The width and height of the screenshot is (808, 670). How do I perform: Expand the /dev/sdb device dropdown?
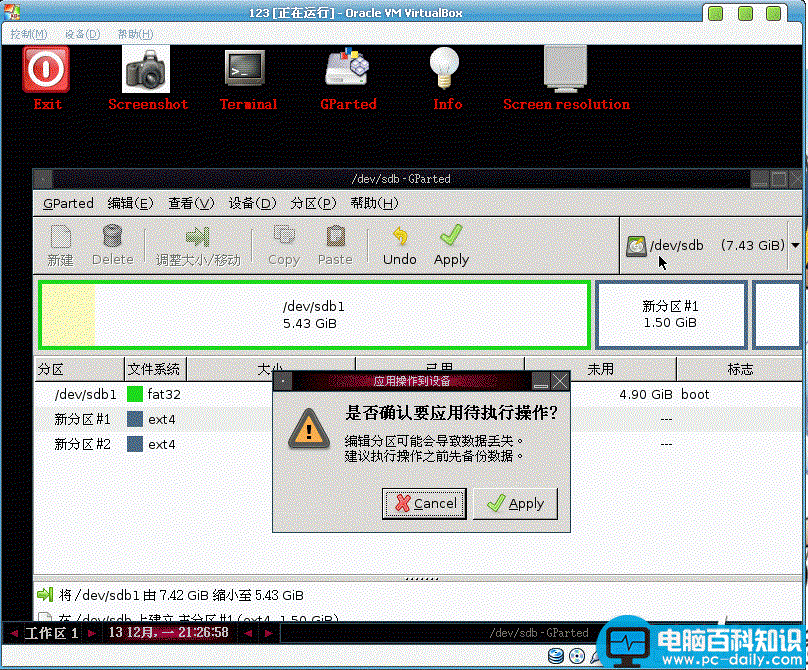[794, 245]
